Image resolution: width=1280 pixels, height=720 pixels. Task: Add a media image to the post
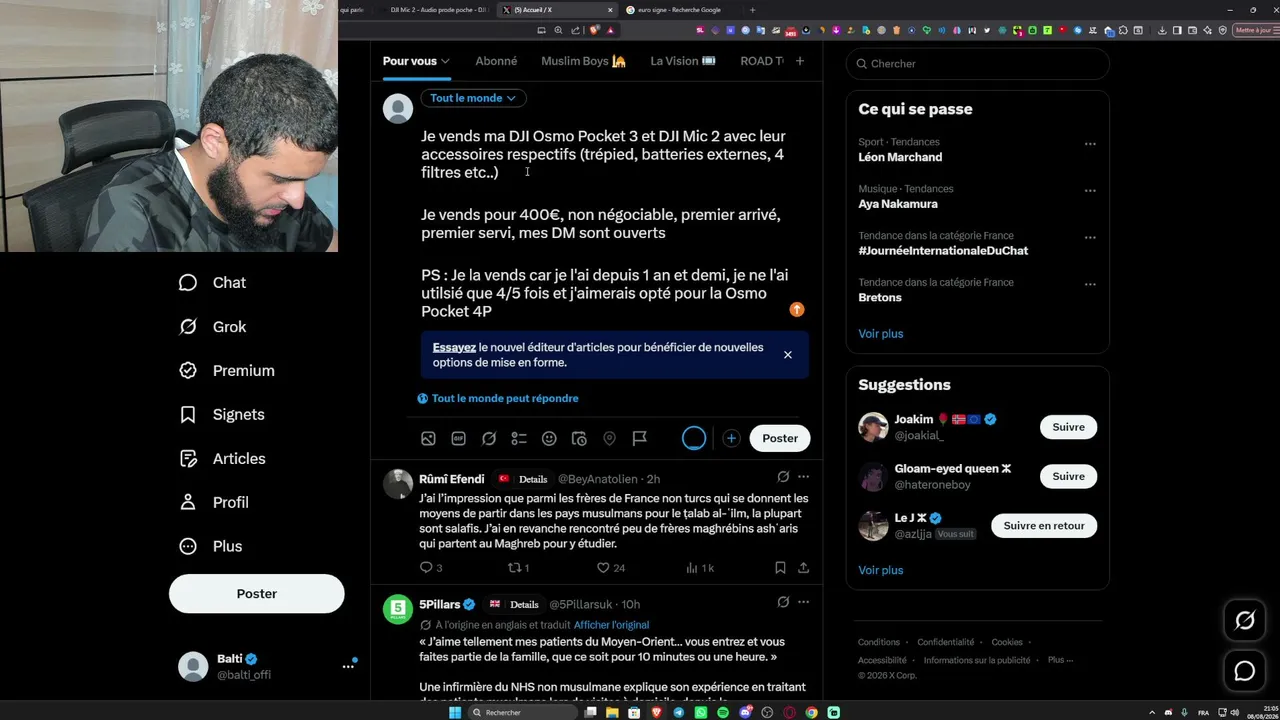pyautogui.click(x=428, y=438)
